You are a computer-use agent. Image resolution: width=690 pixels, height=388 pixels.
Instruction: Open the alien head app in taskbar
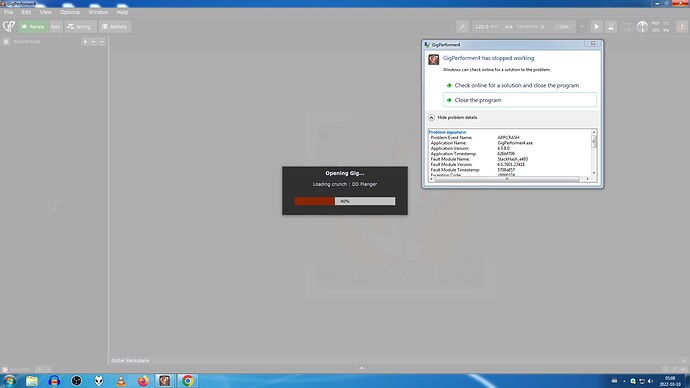tap(99, 381)
